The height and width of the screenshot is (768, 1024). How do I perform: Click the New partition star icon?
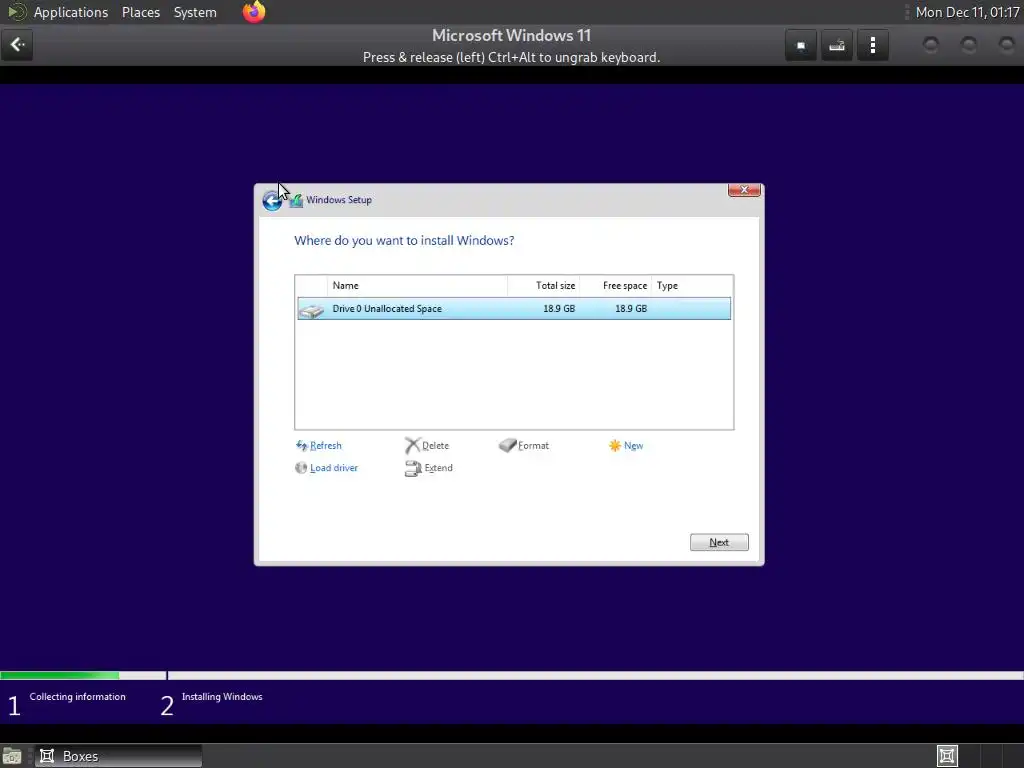[x=615, y=445]
